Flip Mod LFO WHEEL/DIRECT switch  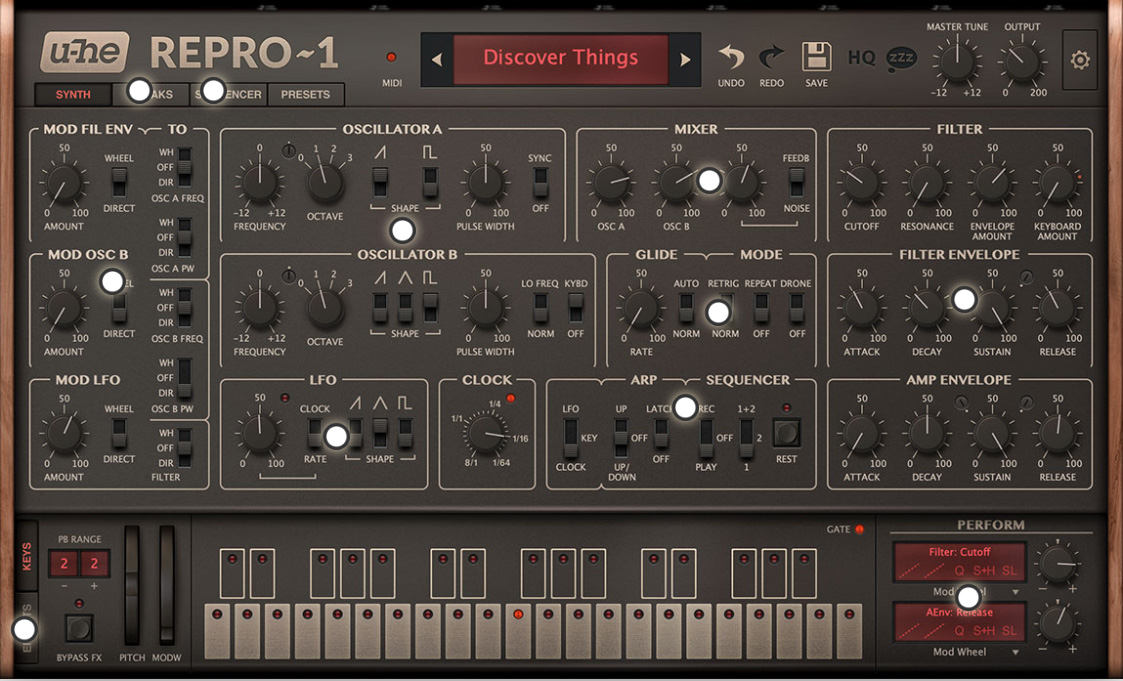click(x=119, y=433)
